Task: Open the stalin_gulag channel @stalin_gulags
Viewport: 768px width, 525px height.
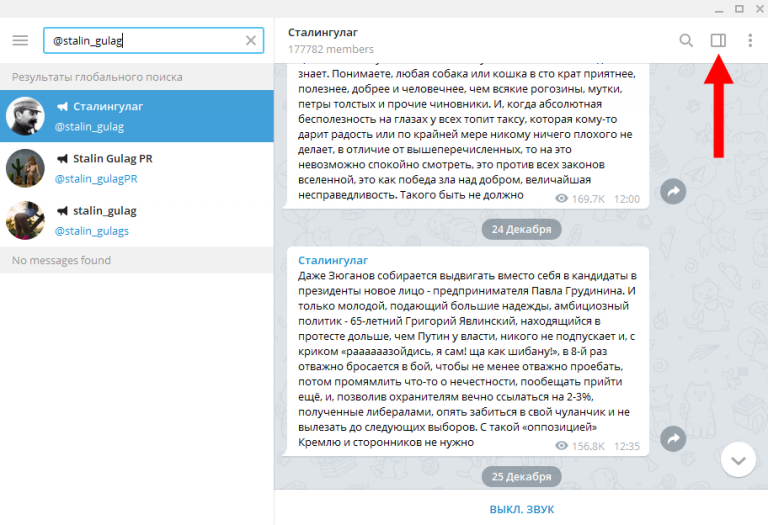Action: [137, 220]
